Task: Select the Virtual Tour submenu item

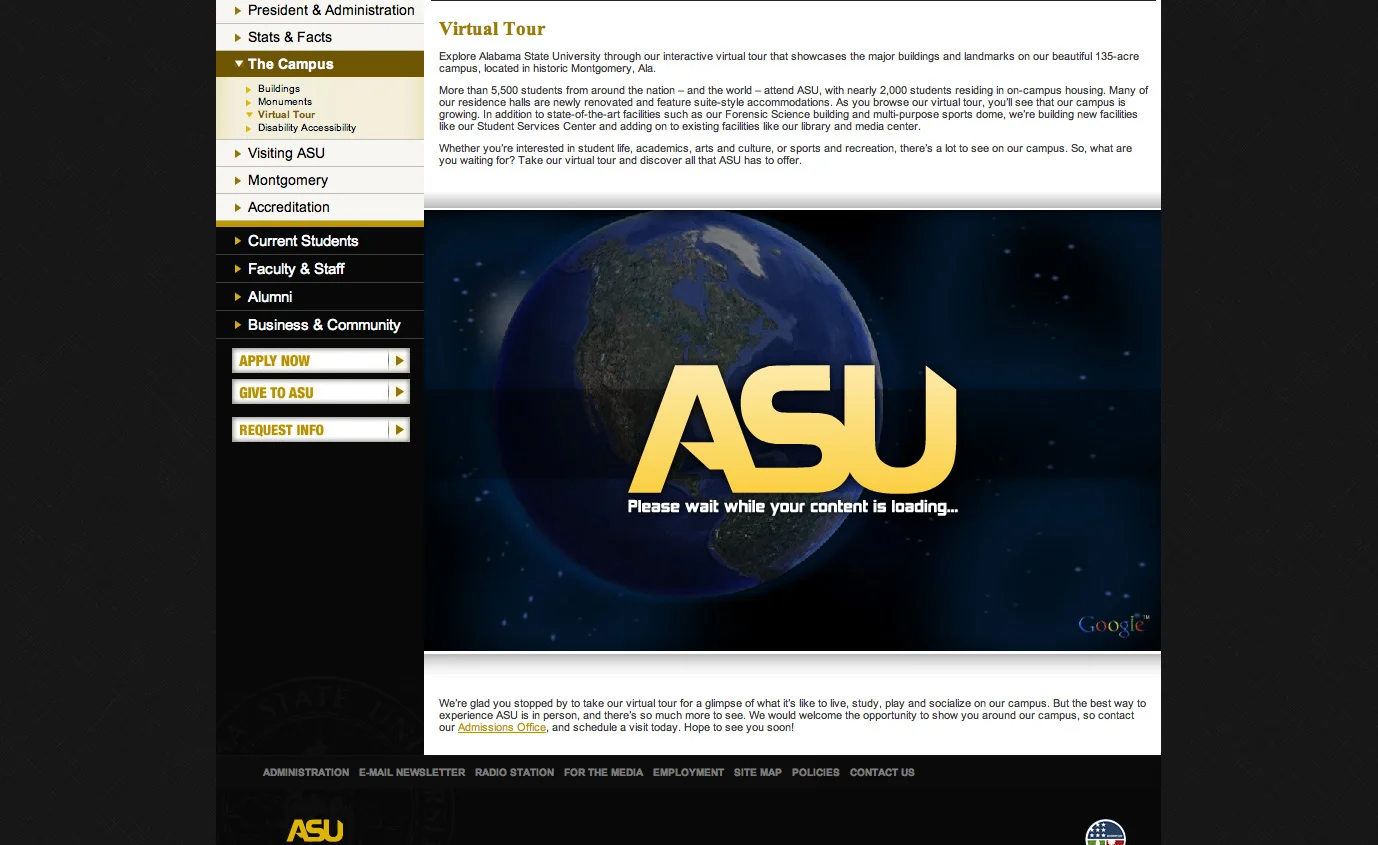Action: (286, 115)
